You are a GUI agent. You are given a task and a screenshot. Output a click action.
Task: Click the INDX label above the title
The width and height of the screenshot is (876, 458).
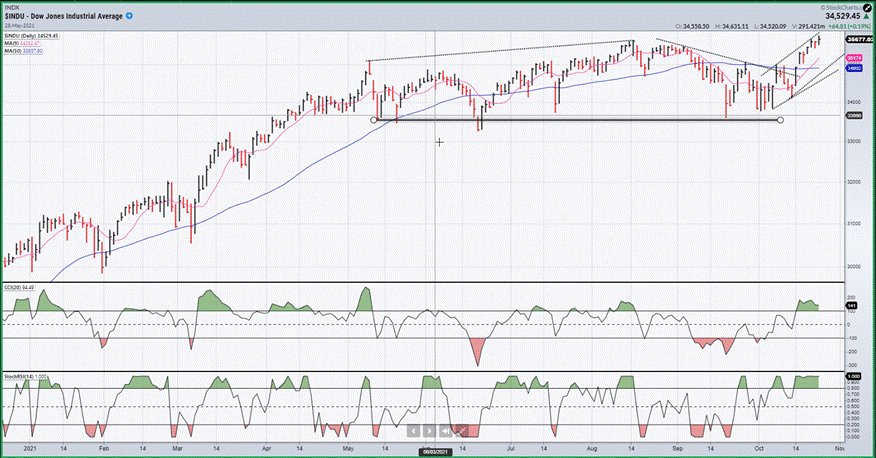tap(11, 8)
